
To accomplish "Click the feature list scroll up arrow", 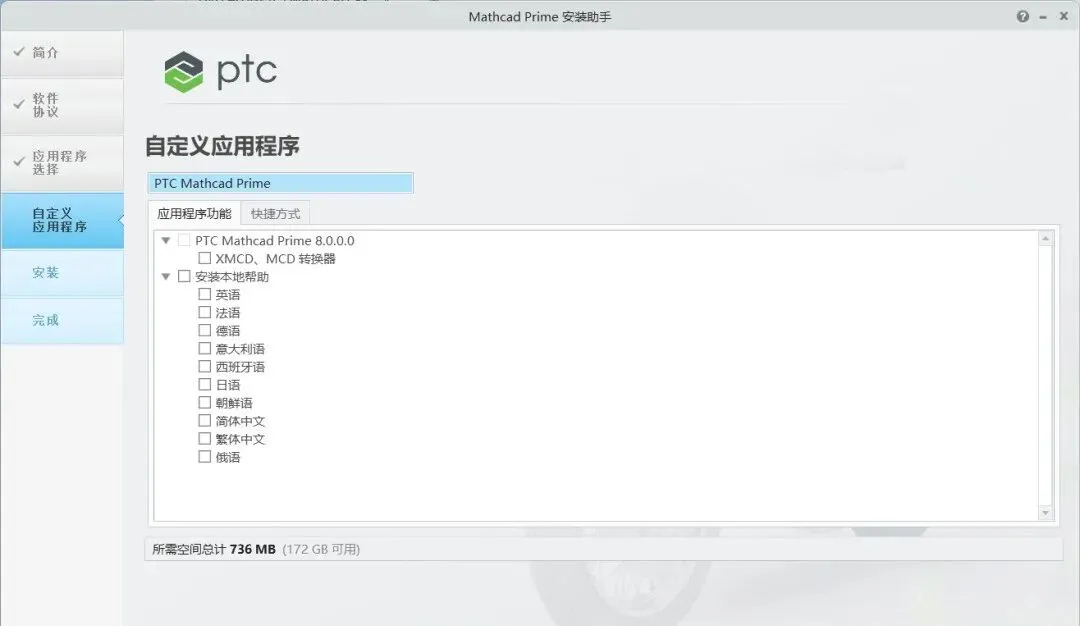I will pos(1046,238).
